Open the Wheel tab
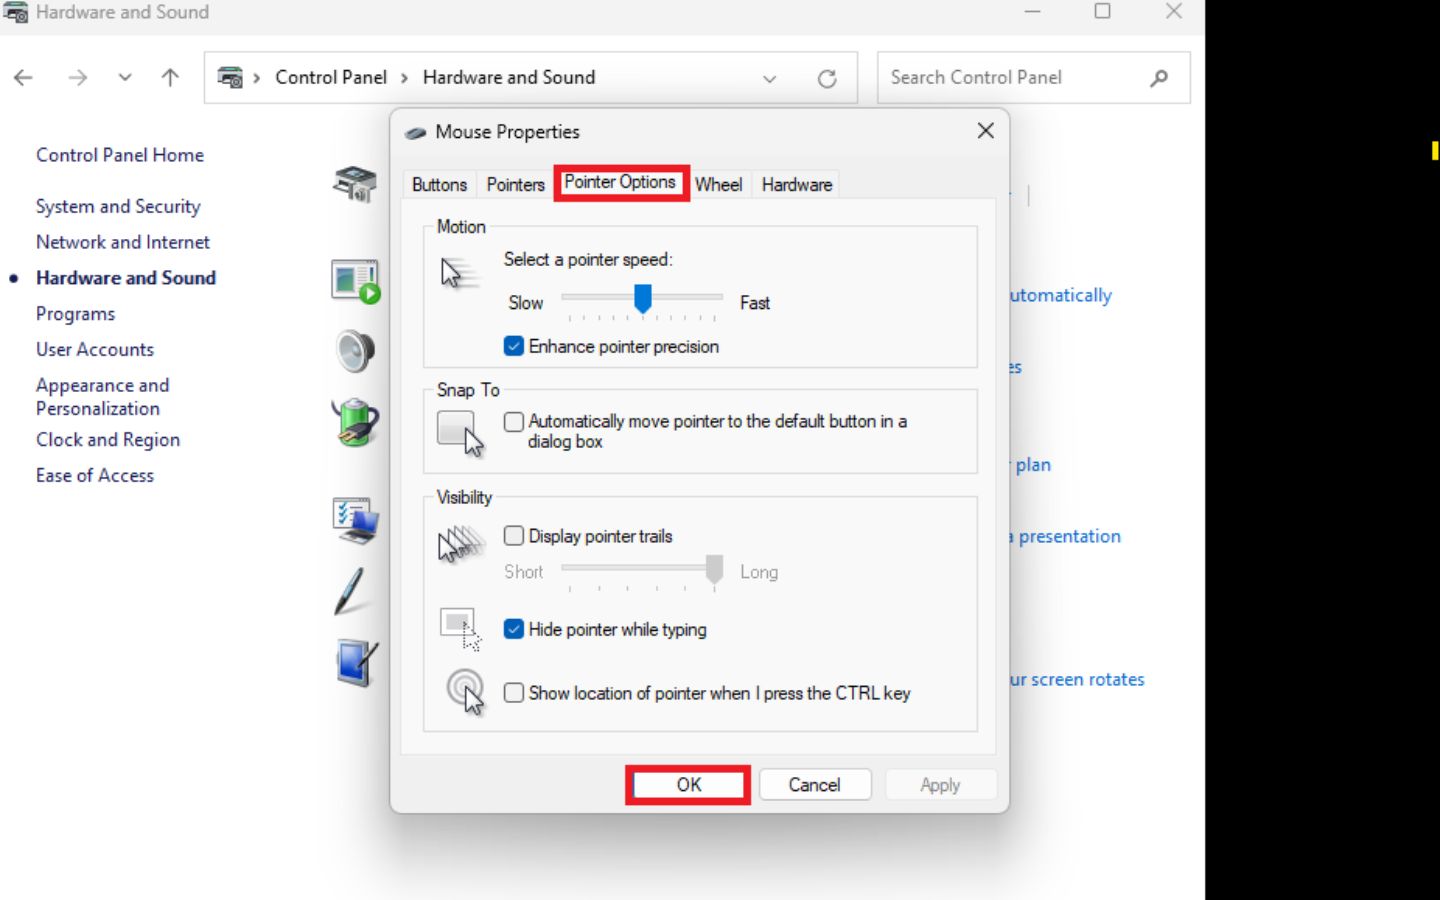Viewport: 1440px width, 900px height. 718,184
